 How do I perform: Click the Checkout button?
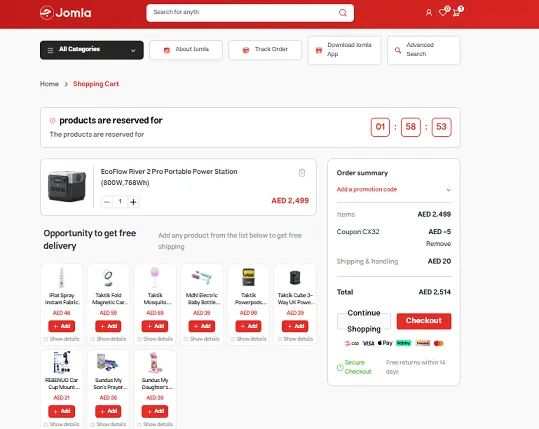coord(424,321)
